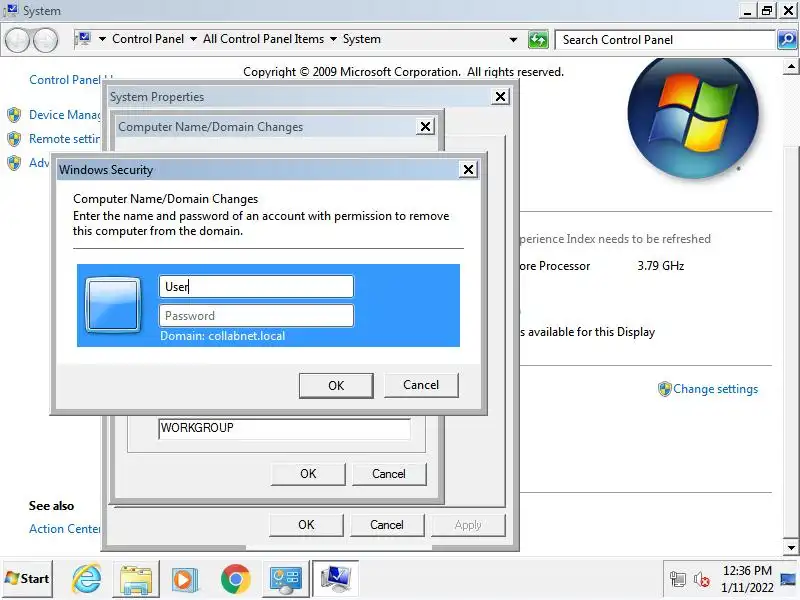The height and width of the screenshot is (600, 800).
Task: Click the scrollbar down arrow
Action: [791, 548]
